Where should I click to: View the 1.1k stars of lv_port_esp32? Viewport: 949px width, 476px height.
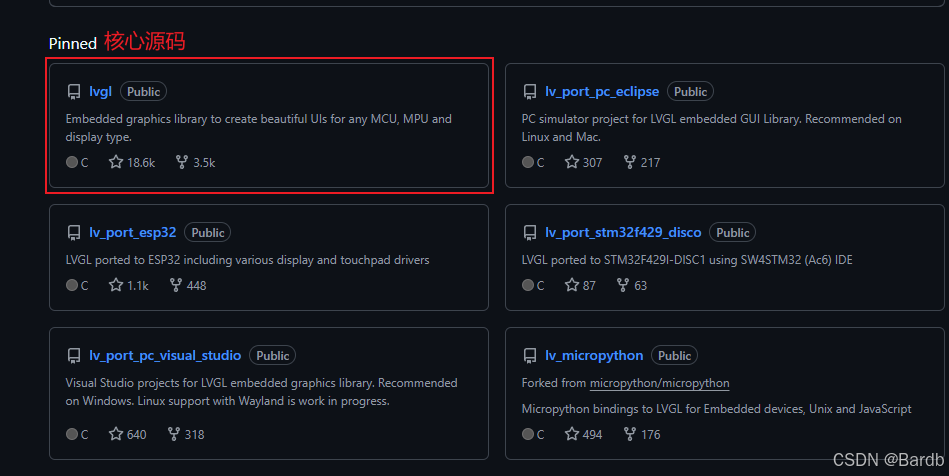pyautogui.click(x=128, y=285)
